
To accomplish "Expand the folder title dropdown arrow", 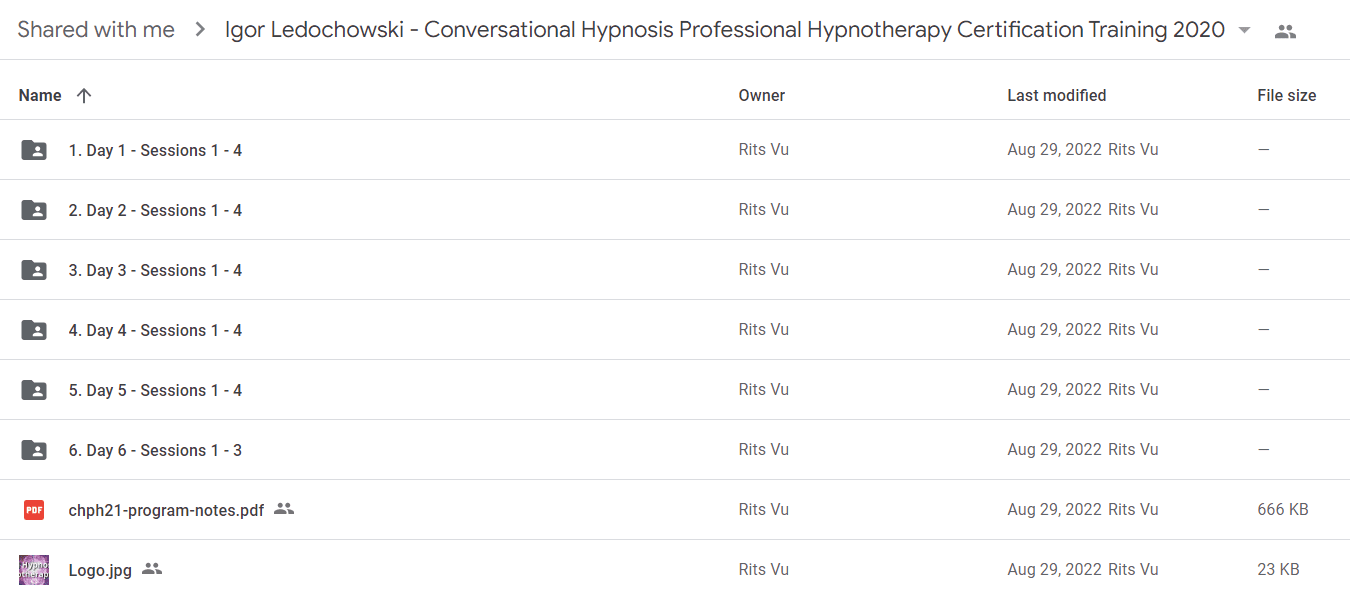I will tap(1244, 31).
